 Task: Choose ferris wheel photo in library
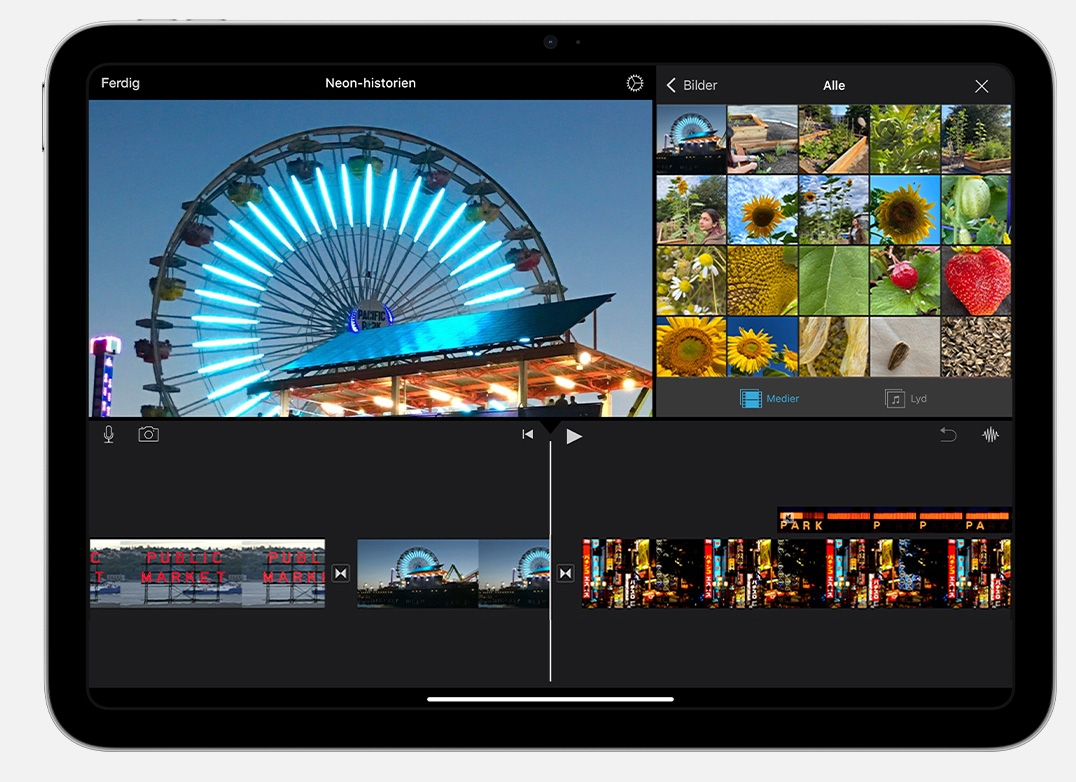point(691,139)
